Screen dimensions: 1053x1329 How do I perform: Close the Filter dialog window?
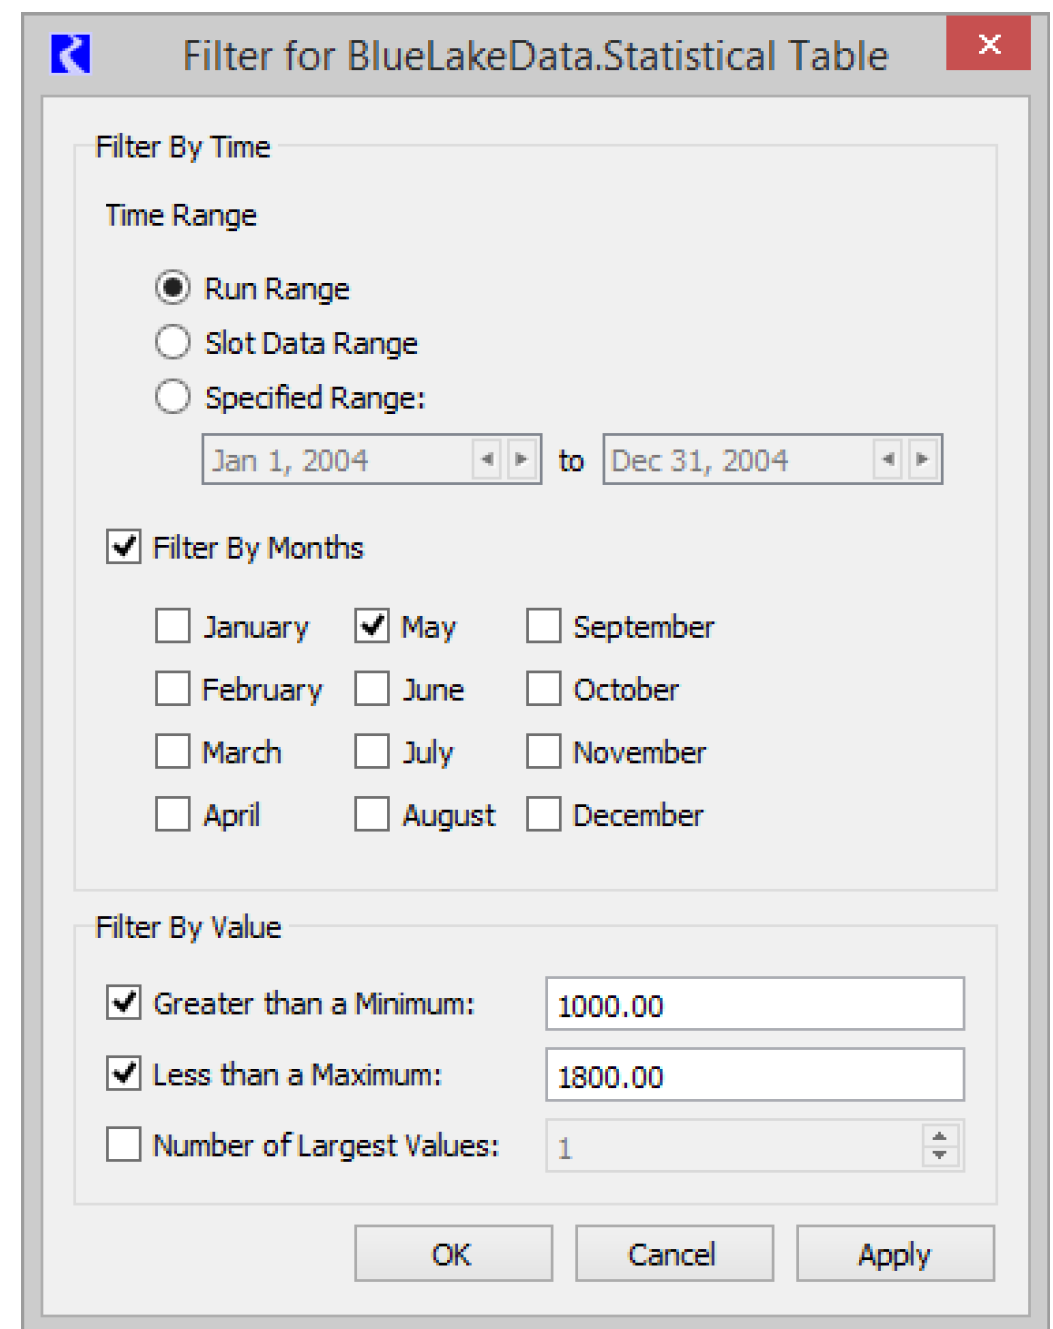[988, 44]
